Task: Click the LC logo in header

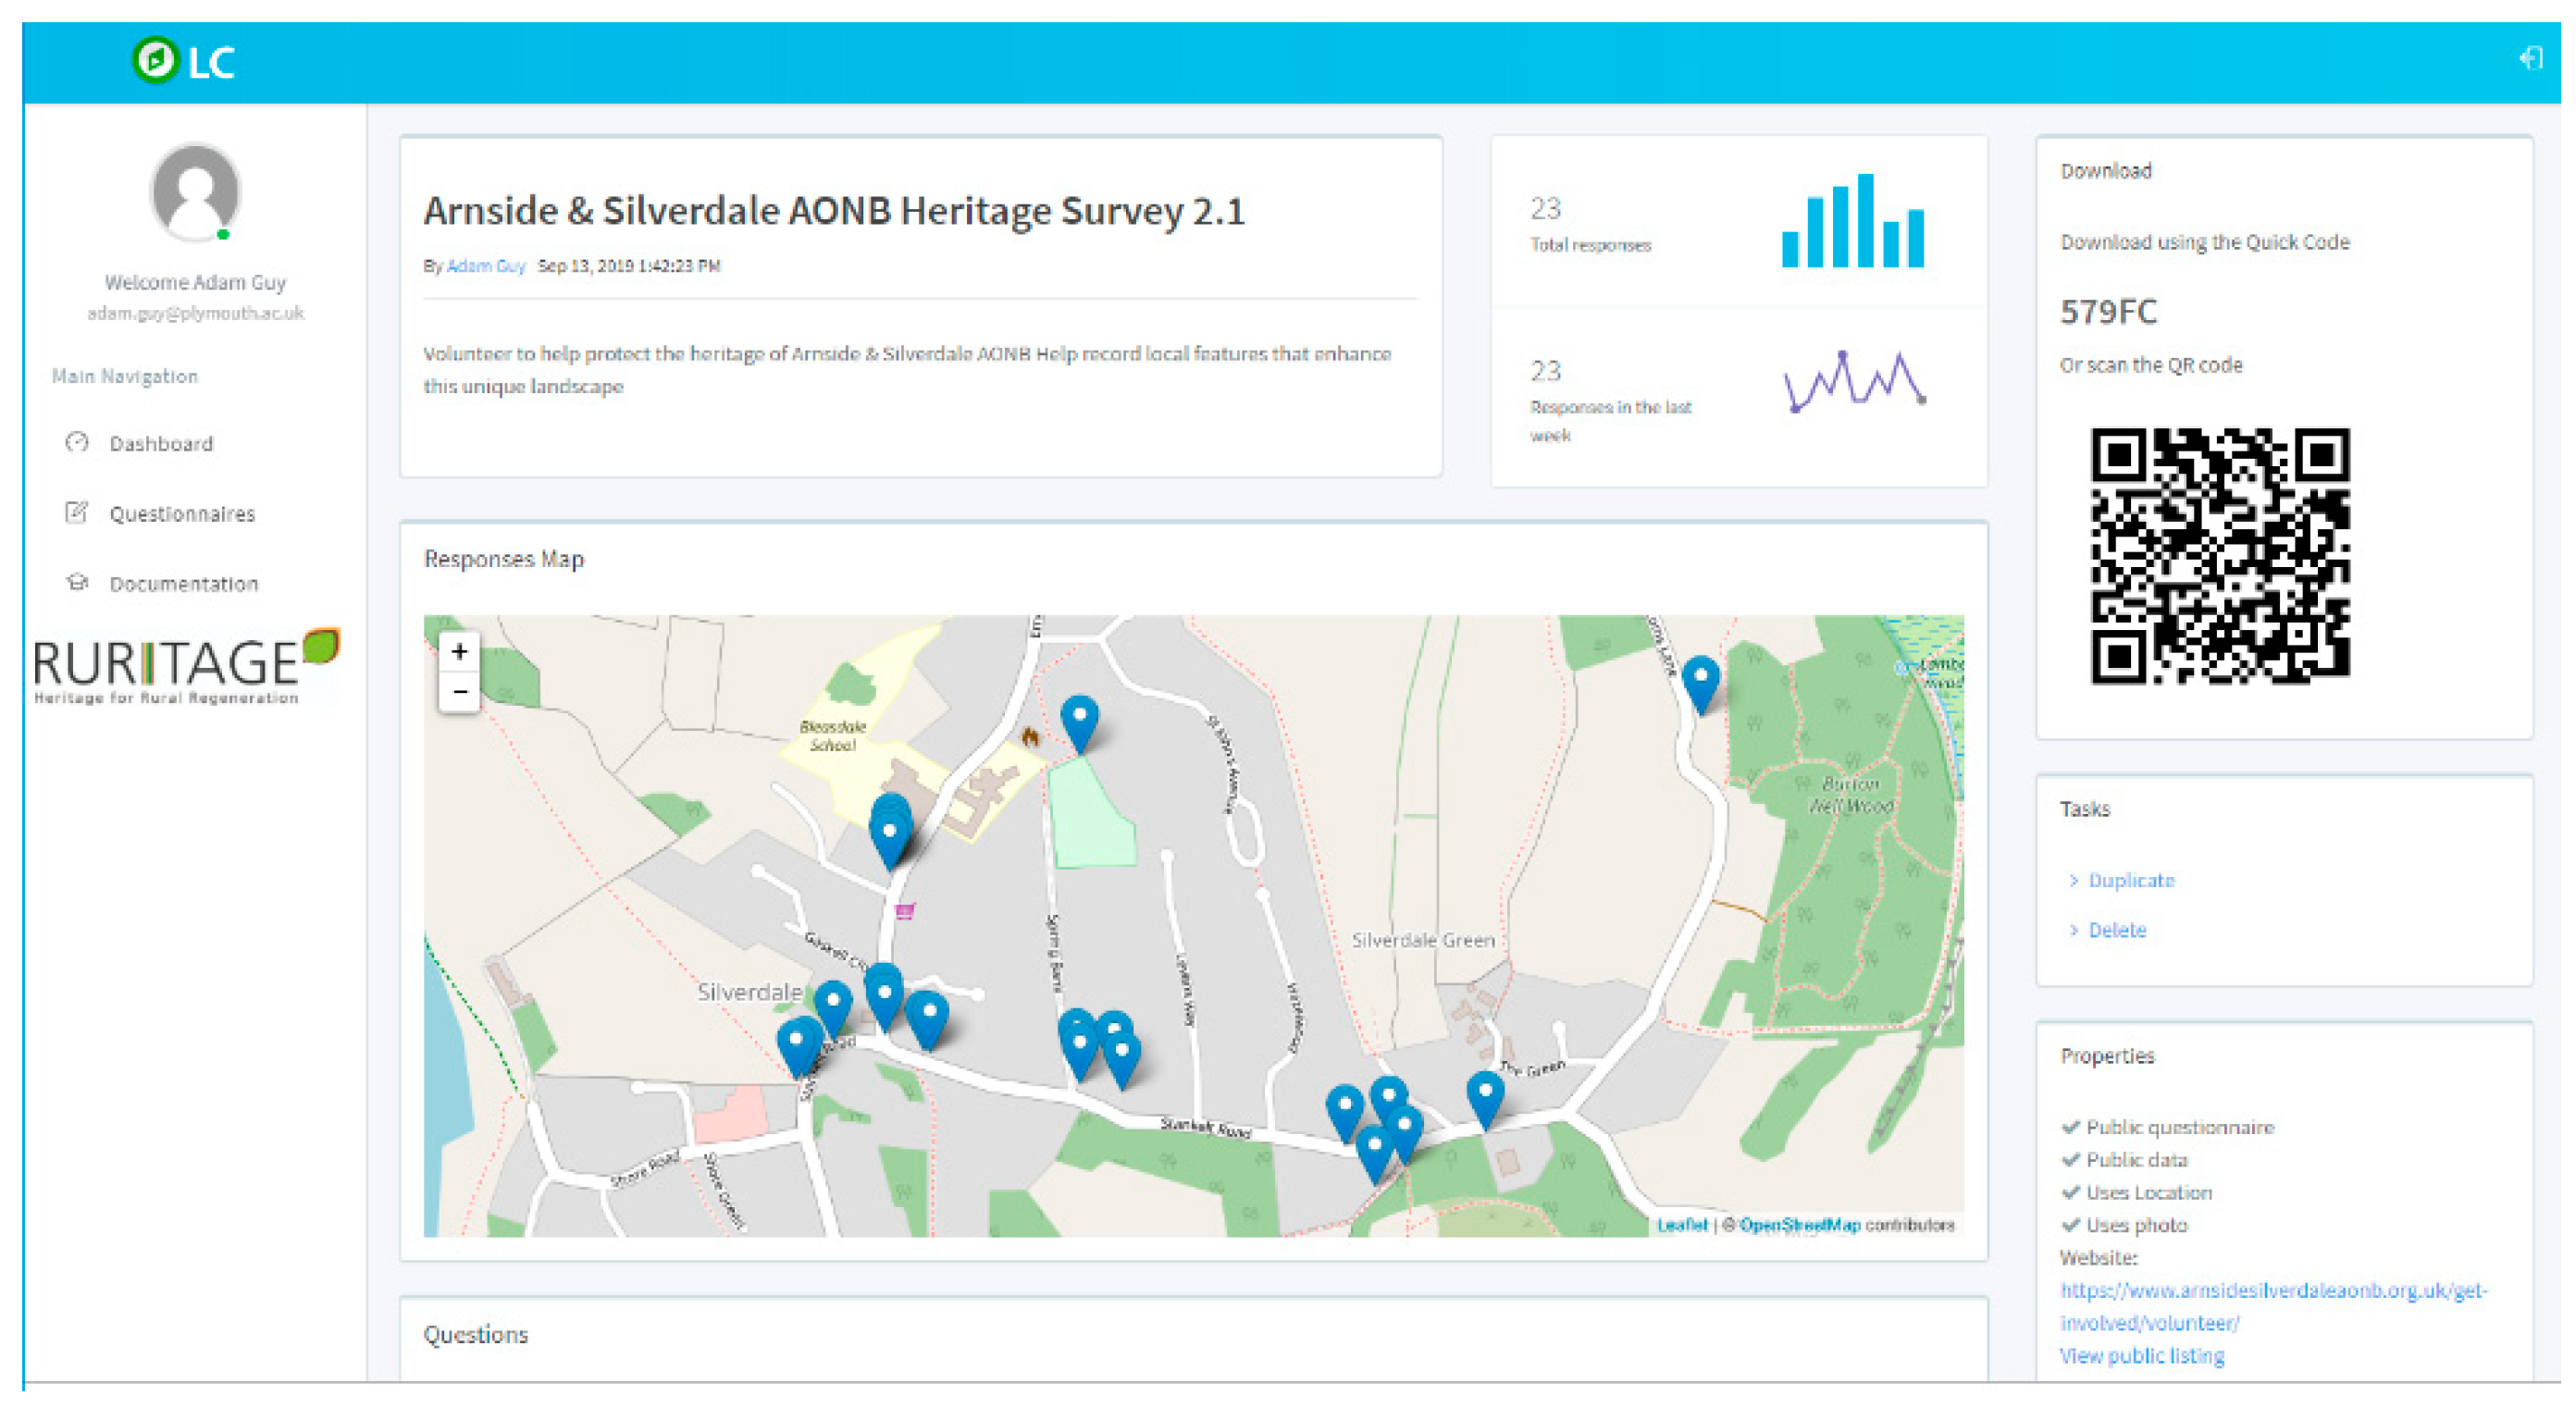Action: coord(183,61)
